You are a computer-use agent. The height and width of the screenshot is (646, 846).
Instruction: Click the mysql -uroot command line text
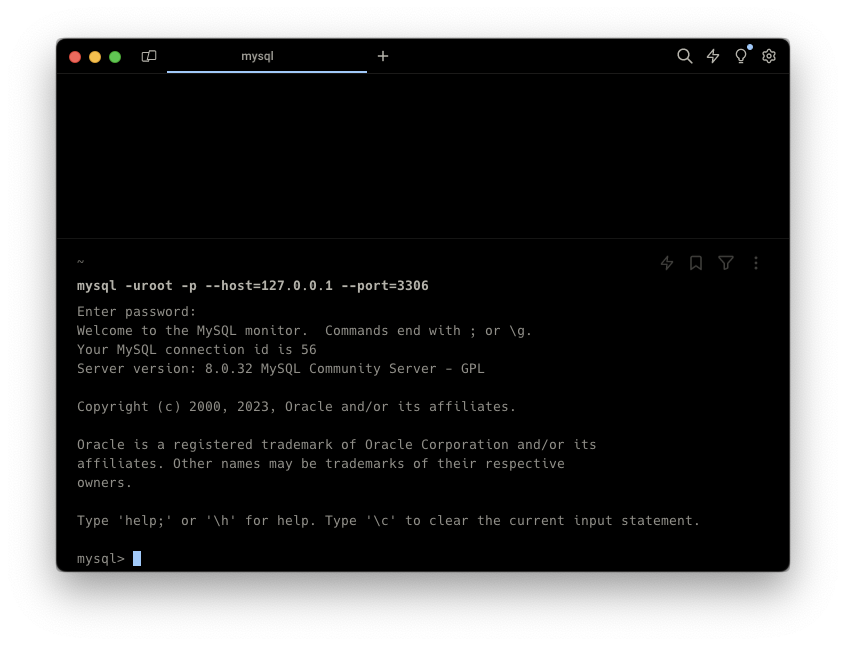[x=252, y=286]
